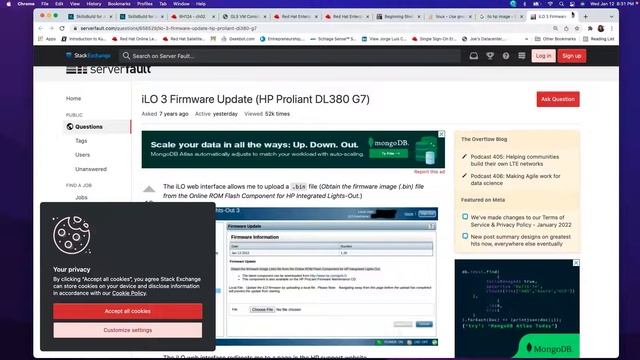Close the MongoDB sidebar code ad
640x360 pixels.
(x=576, y=263)
